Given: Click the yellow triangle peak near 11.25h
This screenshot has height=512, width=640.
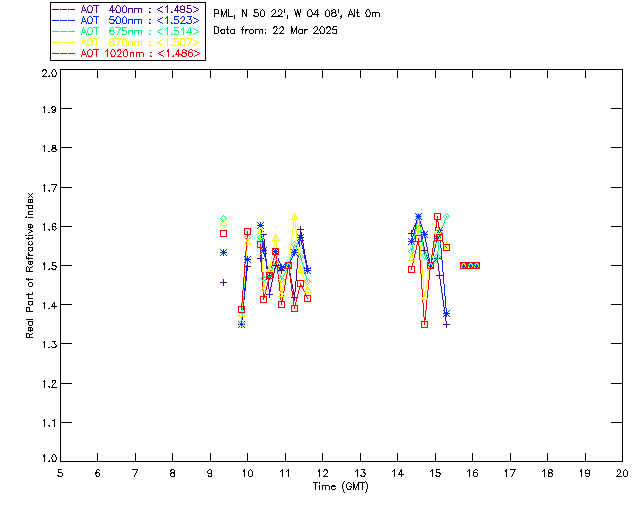Looking at the screenshot, I should tap(295, 217).
